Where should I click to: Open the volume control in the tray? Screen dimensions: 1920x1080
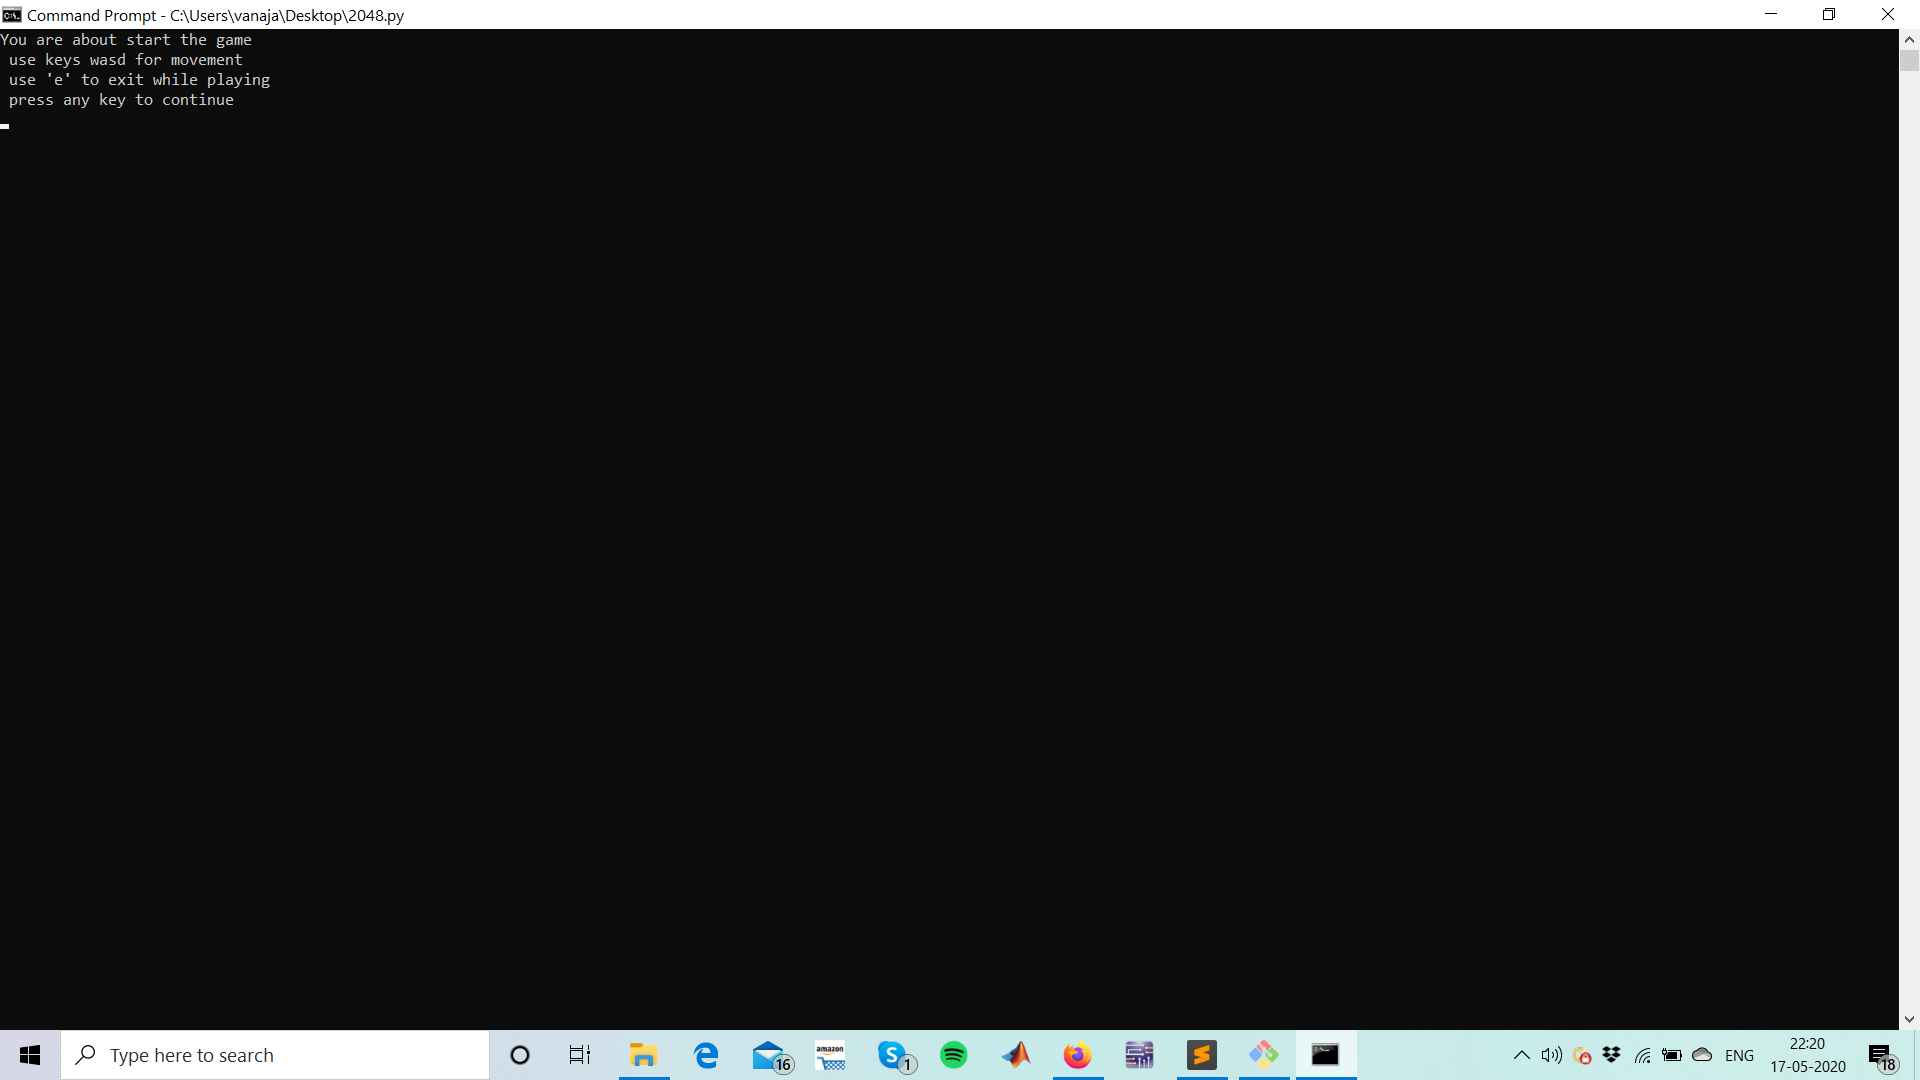(1551, 1055)
